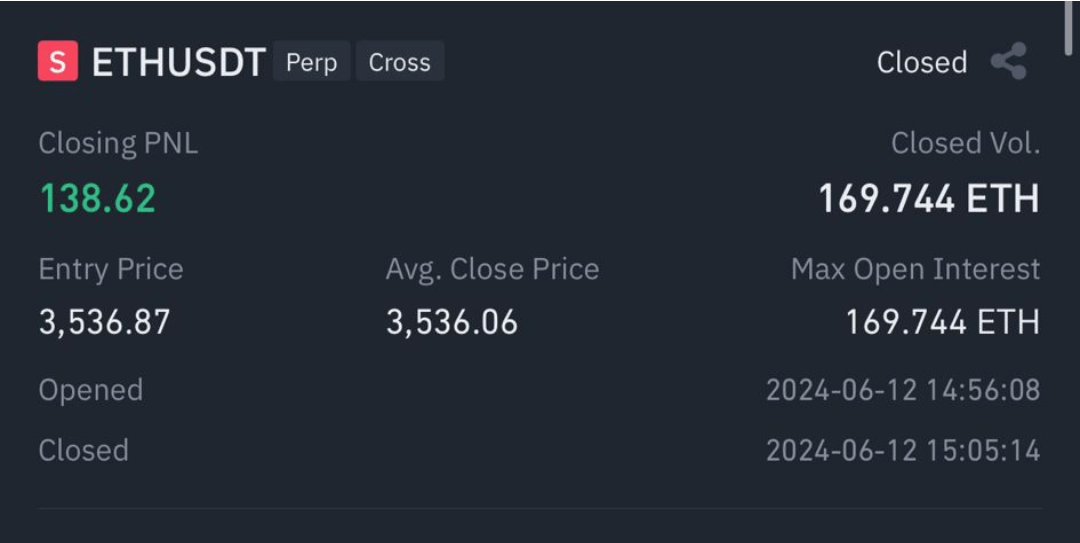Click the Max Open Interest 169.744 ETH value
The image size is (1080, 543).
point(943,322)
